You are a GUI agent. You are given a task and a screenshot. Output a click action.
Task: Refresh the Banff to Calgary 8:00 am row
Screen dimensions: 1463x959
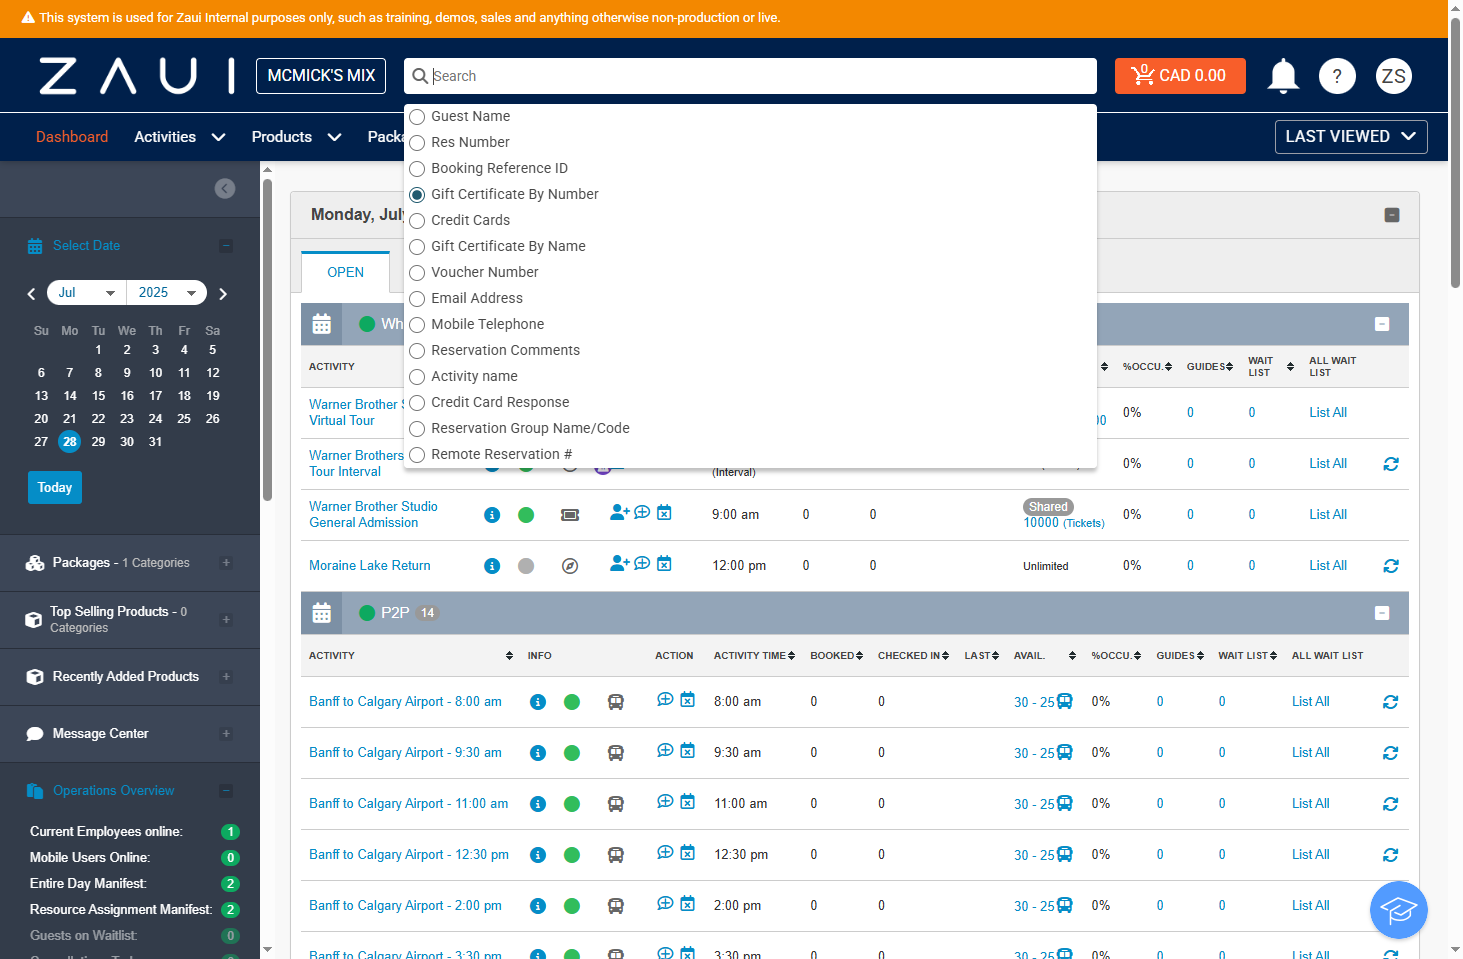coord(1391,702)
